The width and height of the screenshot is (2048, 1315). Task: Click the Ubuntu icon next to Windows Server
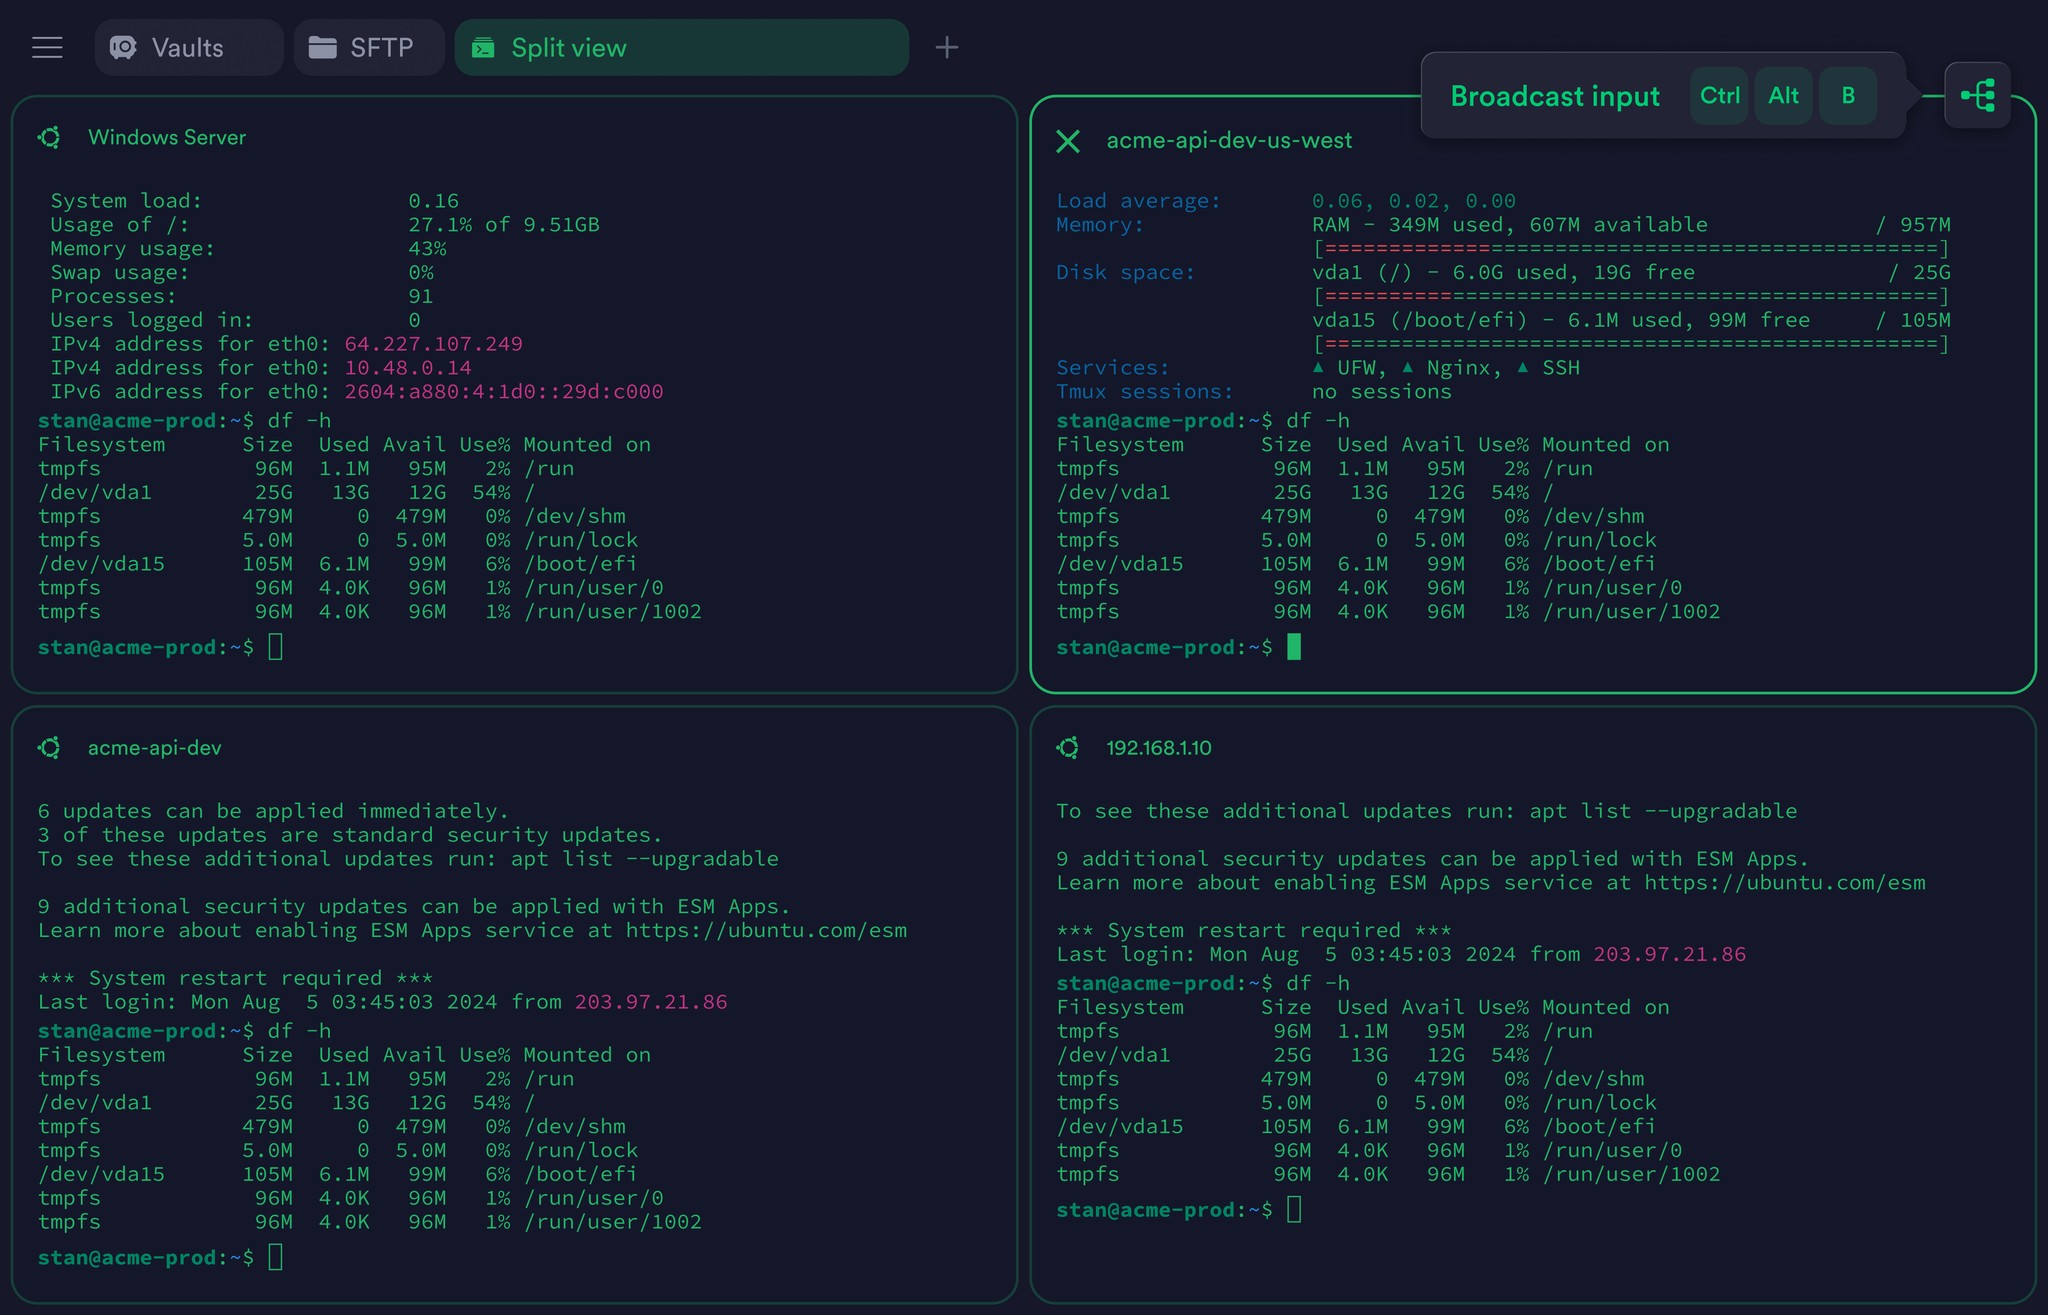tap(49, 137)
